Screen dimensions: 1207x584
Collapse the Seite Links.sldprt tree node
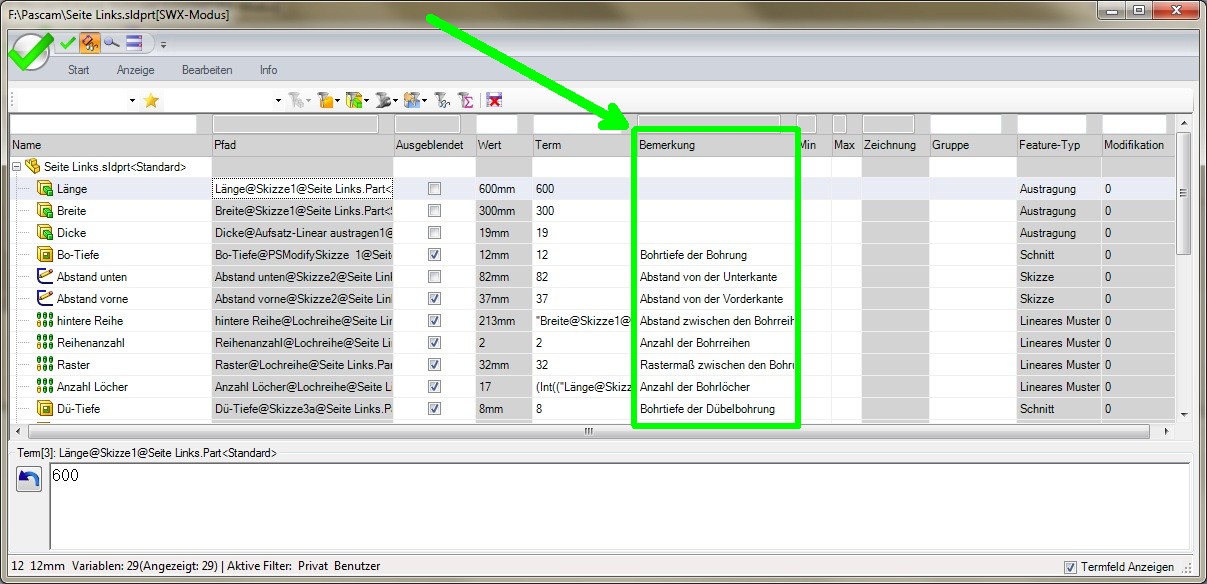point(17,167)
